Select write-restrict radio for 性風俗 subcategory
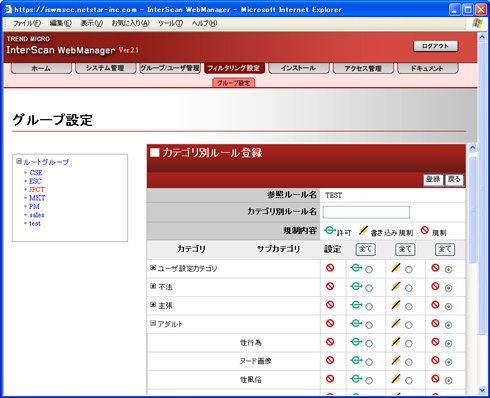Screen dimensions: 490x398 click(x=409, y=381)
